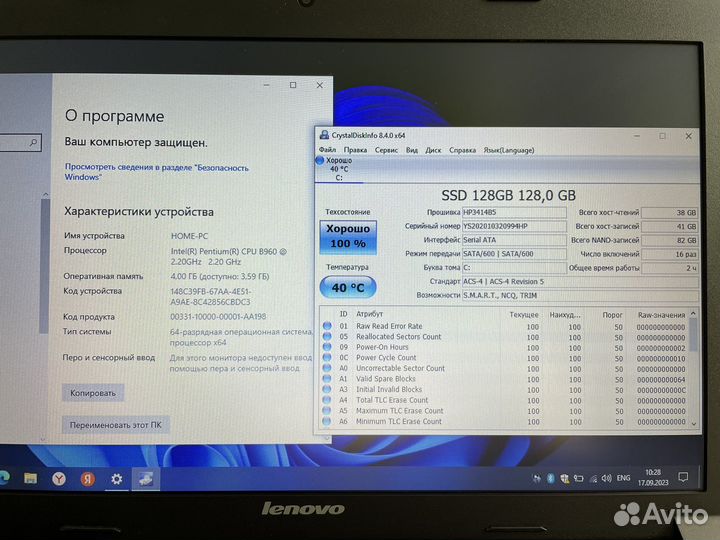Viewport: 720px width, 540px height.
Task: Switch to CrystalDiskInfo in the taskbar
Action: coord(146,479)
